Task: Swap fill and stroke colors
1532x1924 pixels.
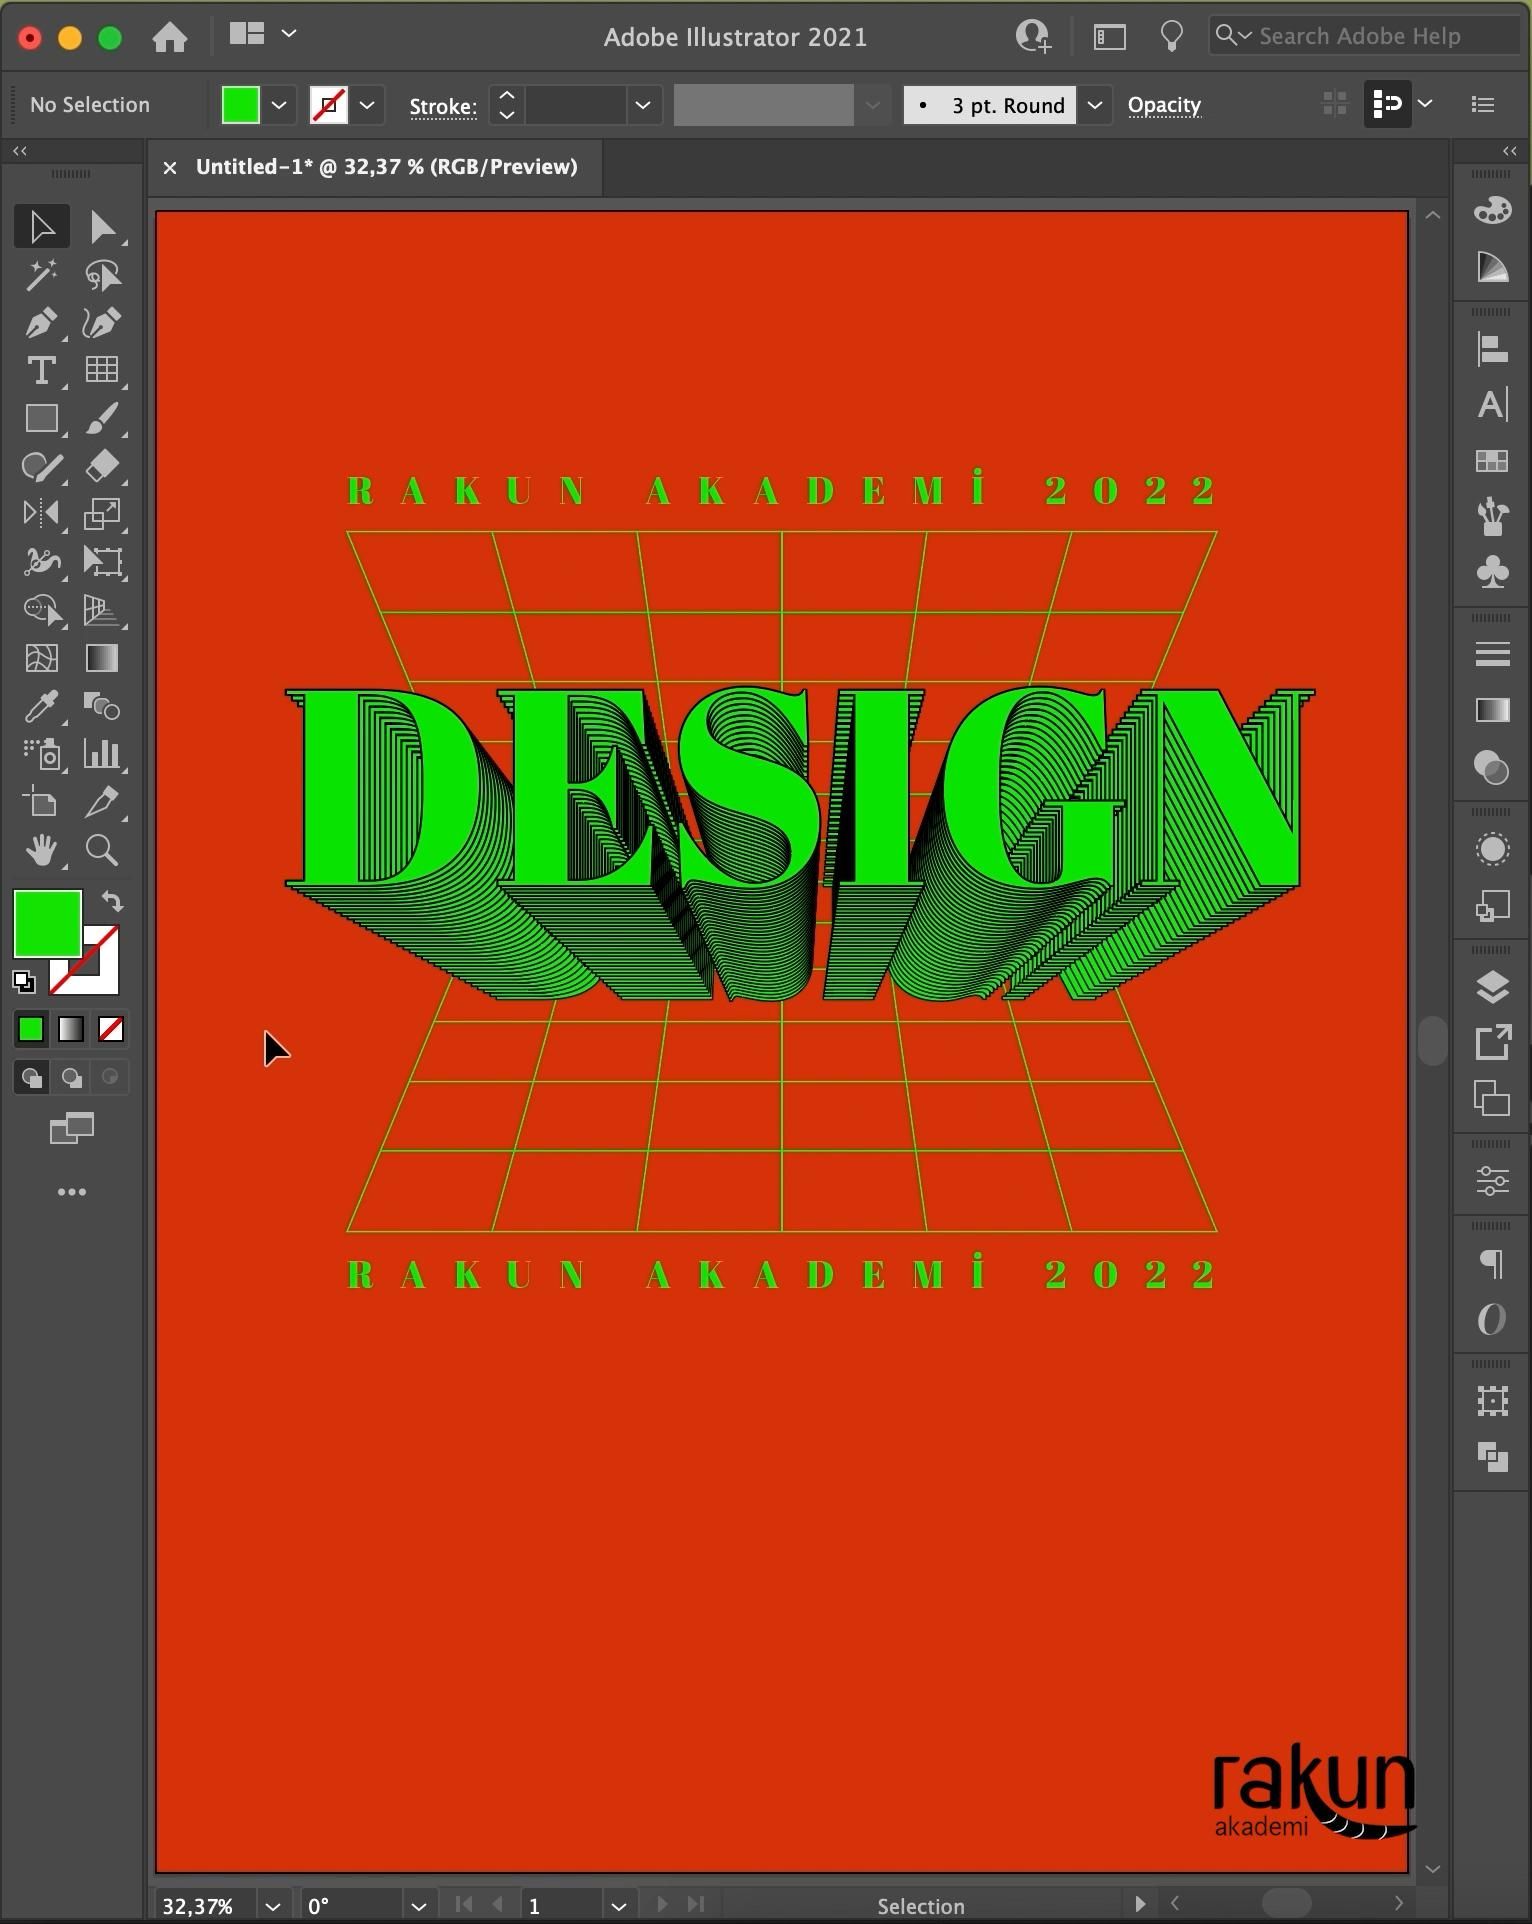Action: (x=112, y=902)
